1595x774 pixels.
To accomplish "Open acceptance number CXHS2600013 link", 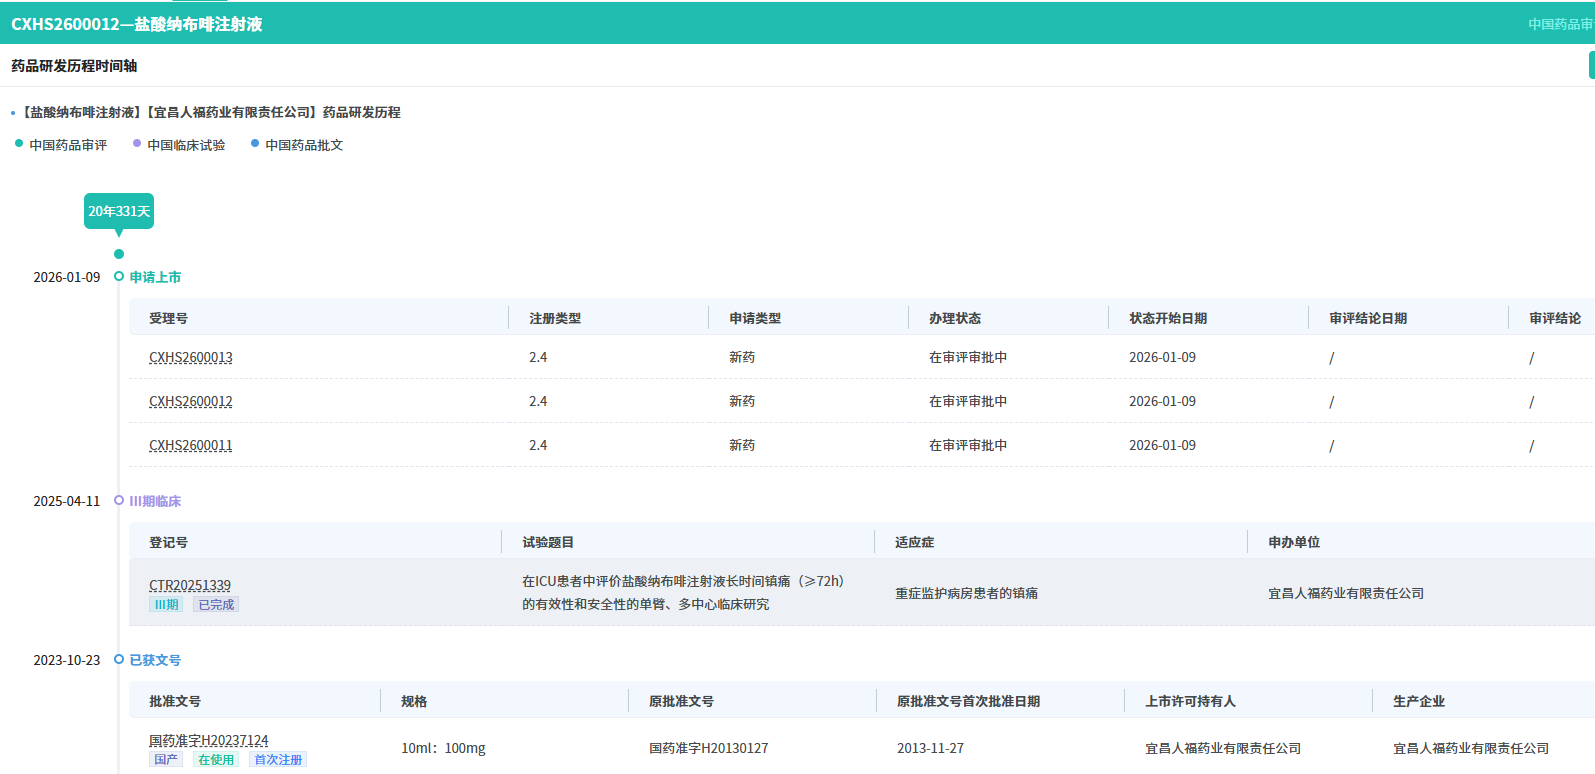I will [x=191, y=357].
